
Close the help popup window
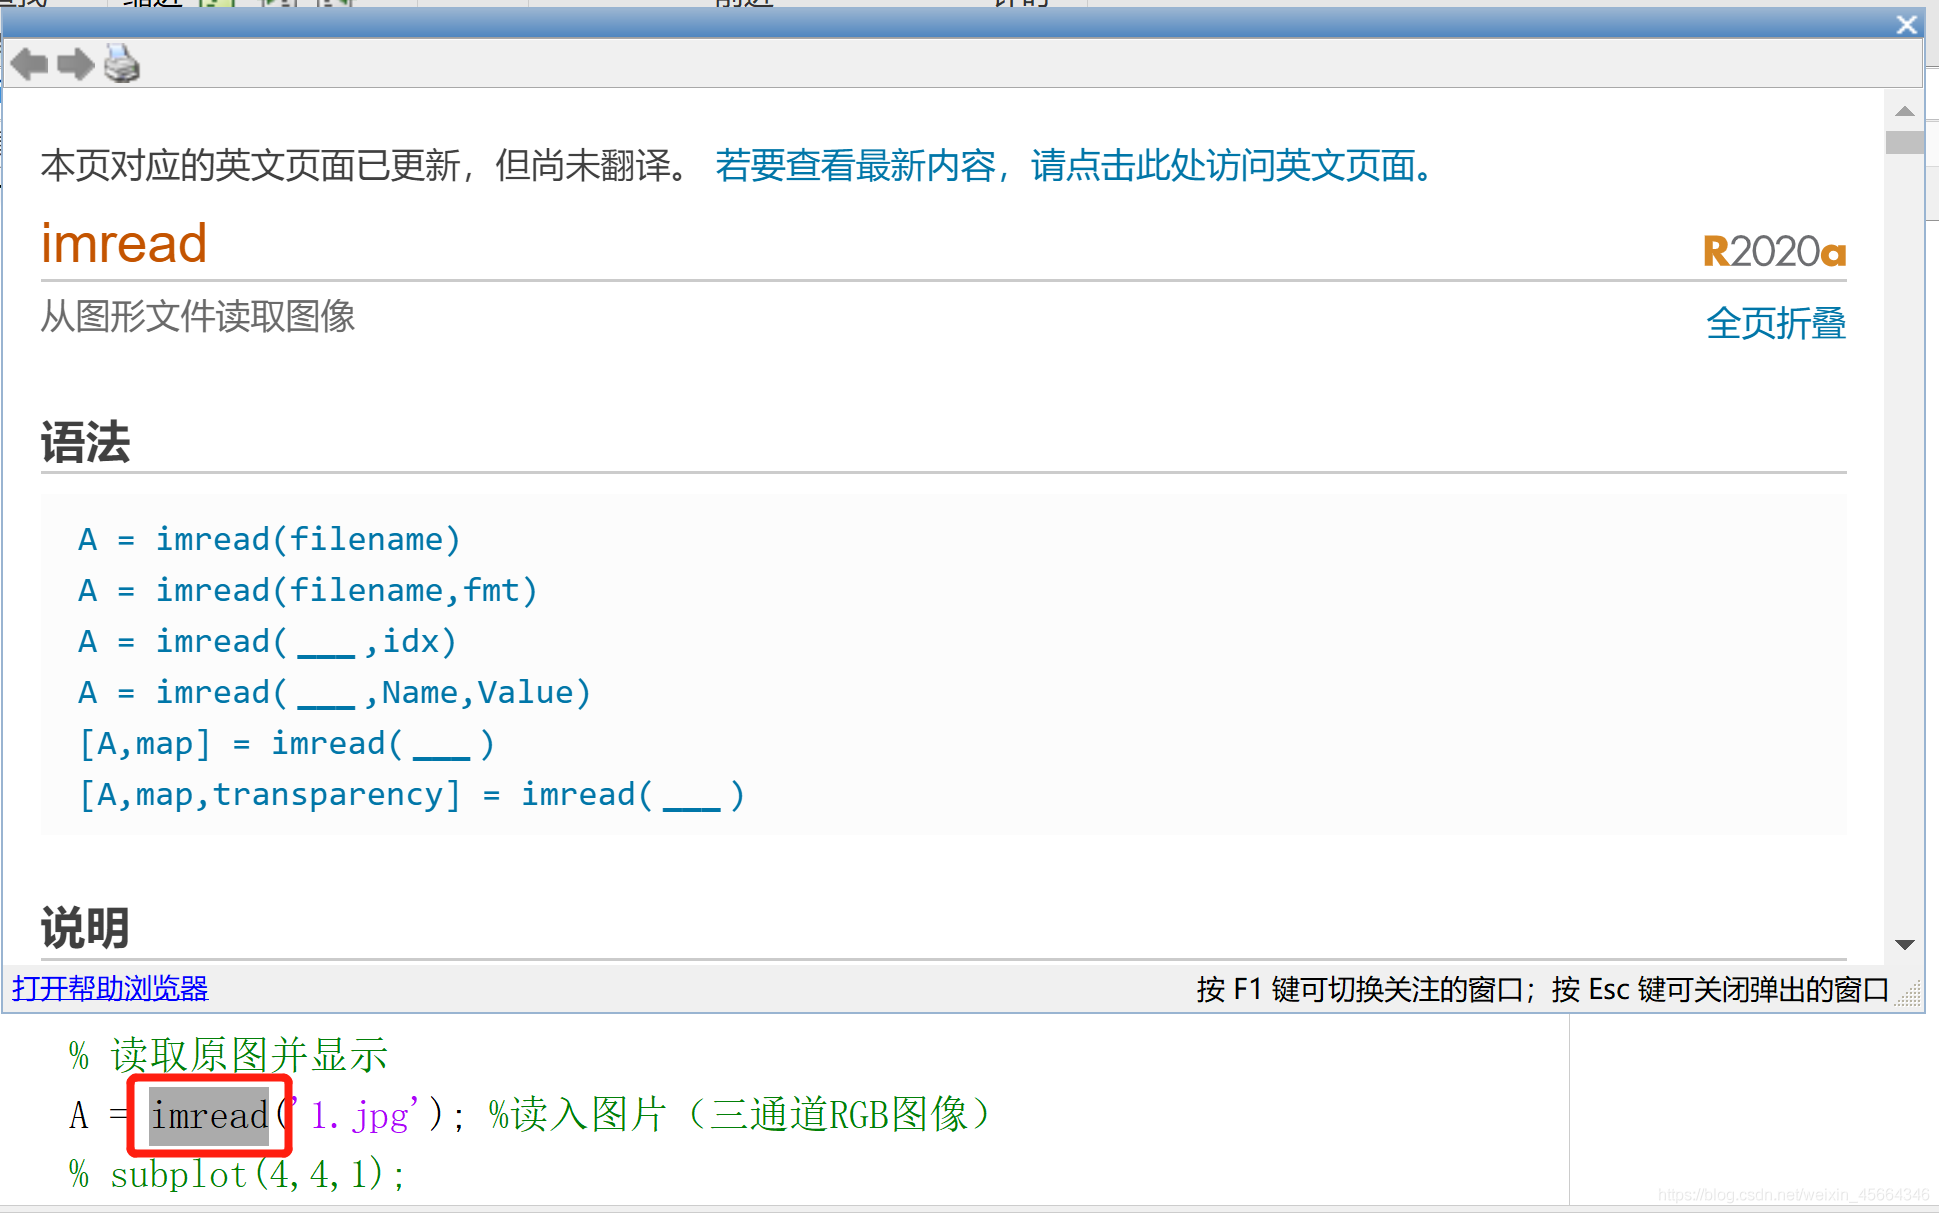tap(1906, 24)
